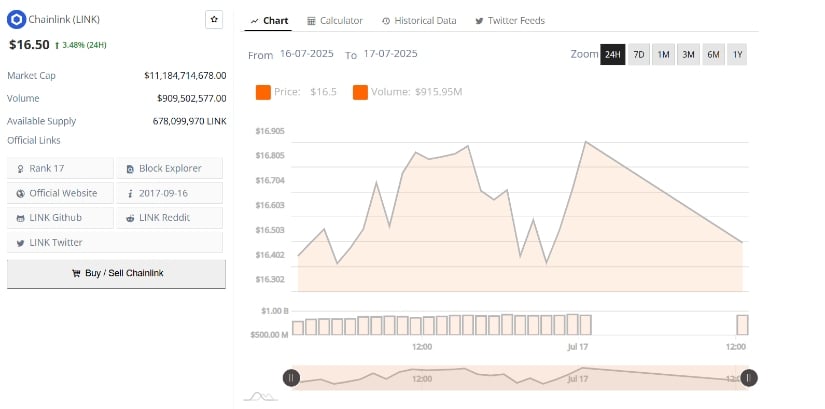Click the Historical Data clock icon

(x=386, y=21)
